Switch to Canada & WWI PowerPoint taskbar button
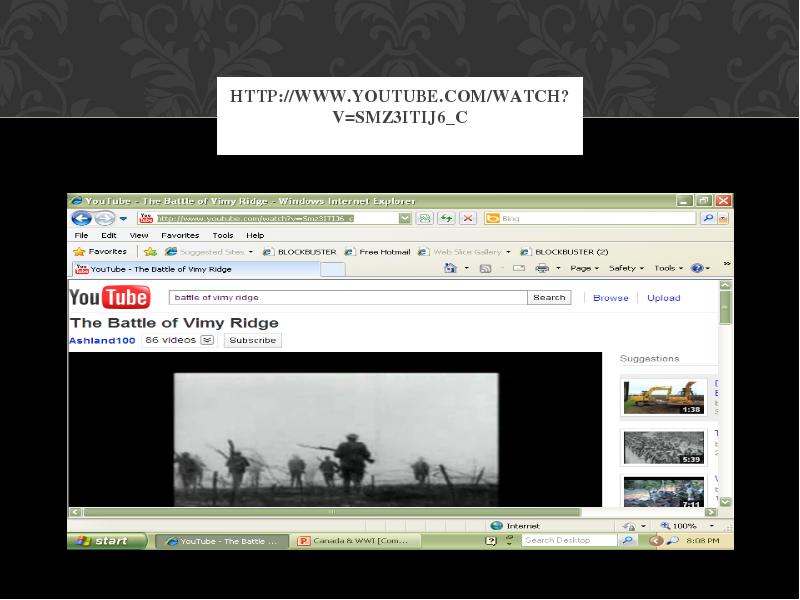 356,541
